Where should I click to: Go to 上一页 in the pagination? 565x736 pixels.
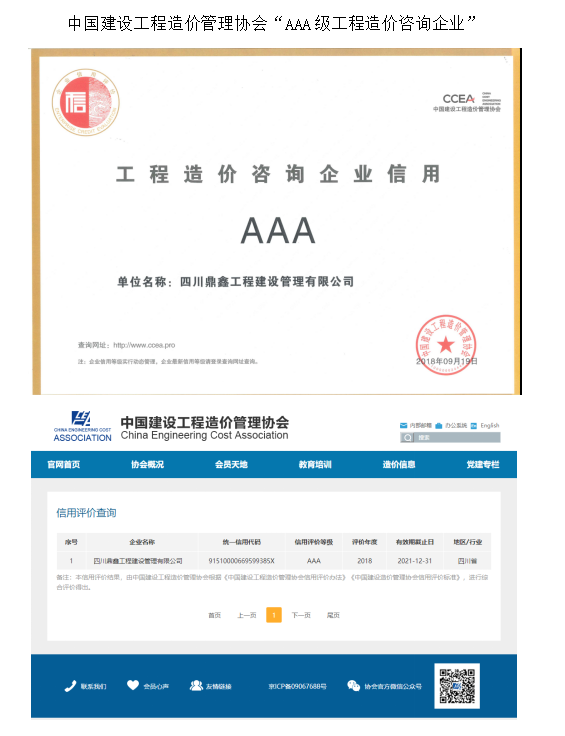pyautogui.click(x=246, y=615)
